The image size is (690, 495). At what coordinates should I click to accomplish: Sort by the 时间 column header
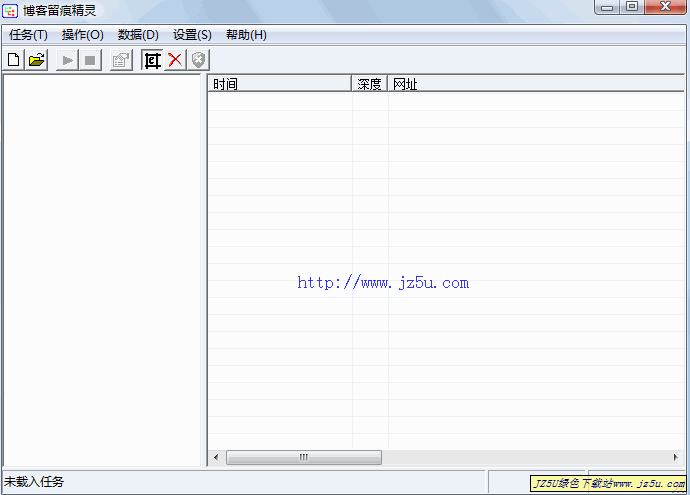coord(280,84)
